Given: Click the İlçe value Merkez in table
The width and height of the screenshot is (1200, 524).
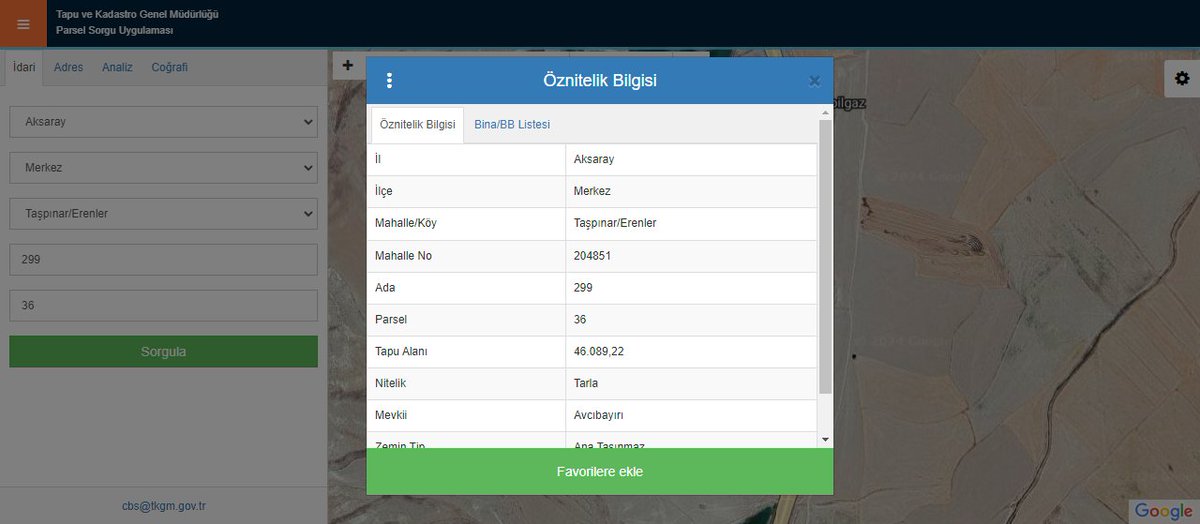Looking at the screenshot, I should click(x=592, y=192).
